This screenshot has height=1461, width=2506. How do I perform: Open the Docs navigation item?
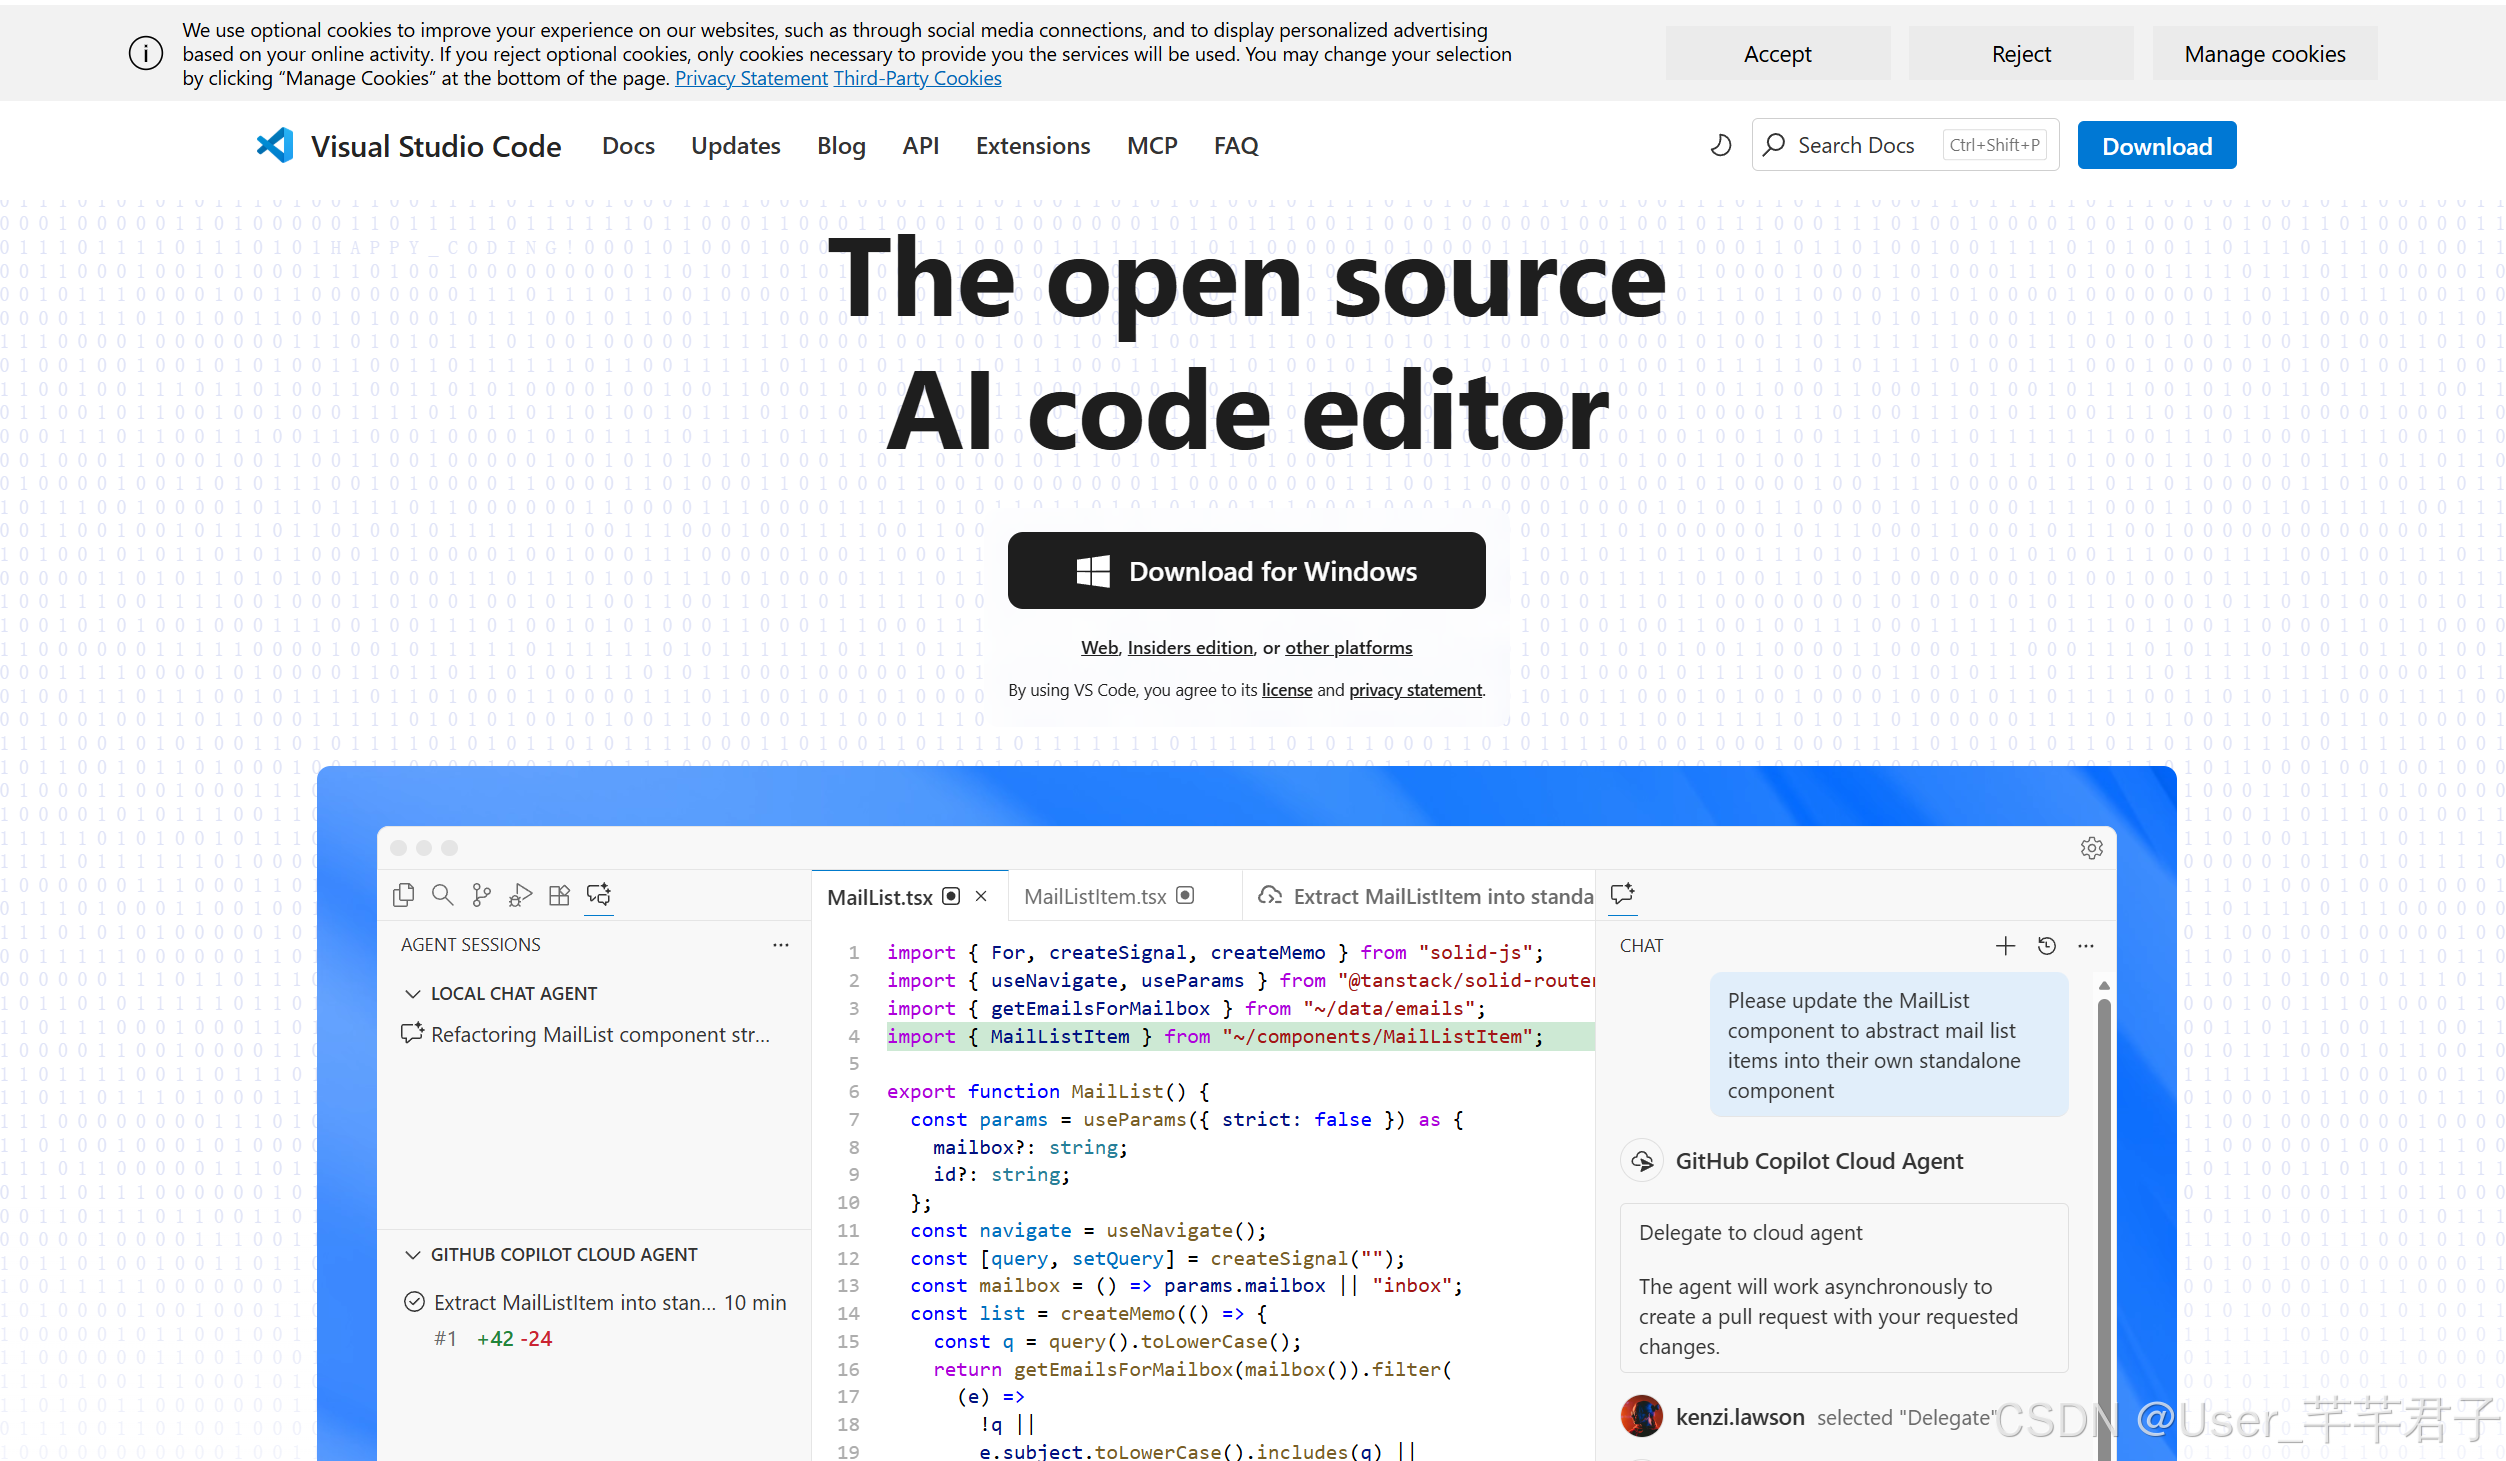click(628, 146)
